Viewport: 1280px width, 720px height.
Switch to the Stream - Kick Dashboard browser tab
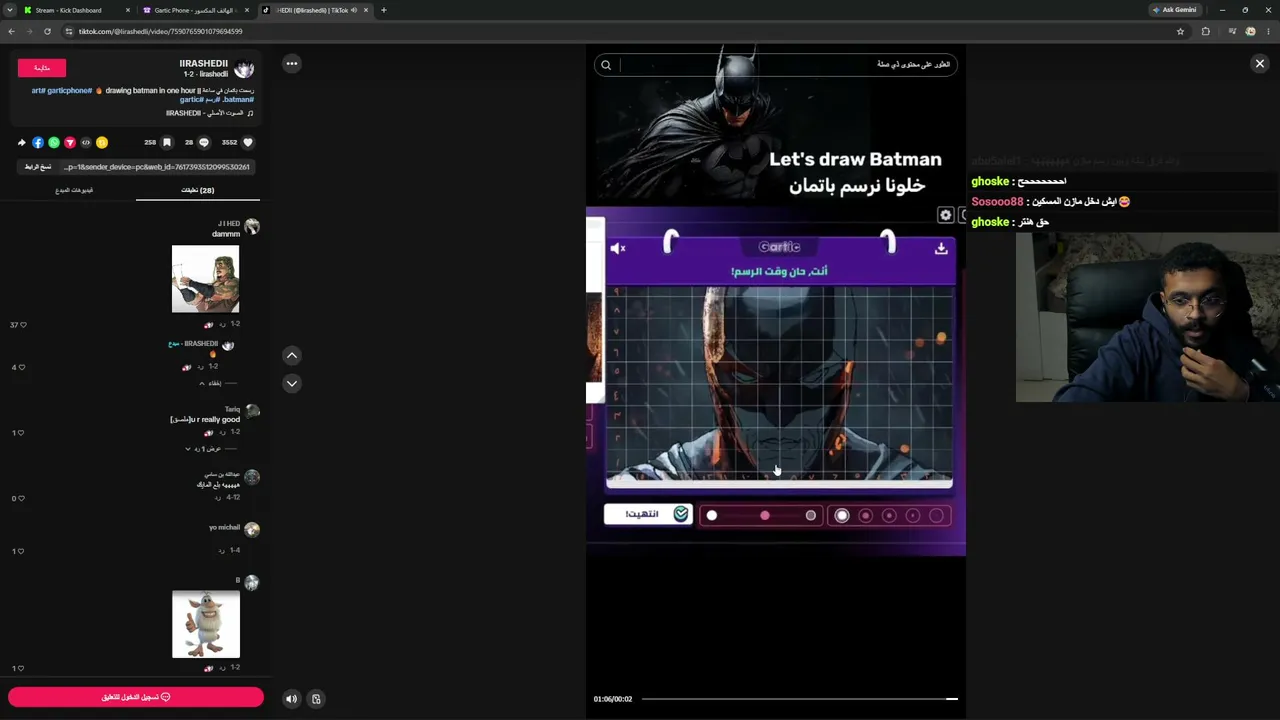pyautogui.click(x=77, y=10)
